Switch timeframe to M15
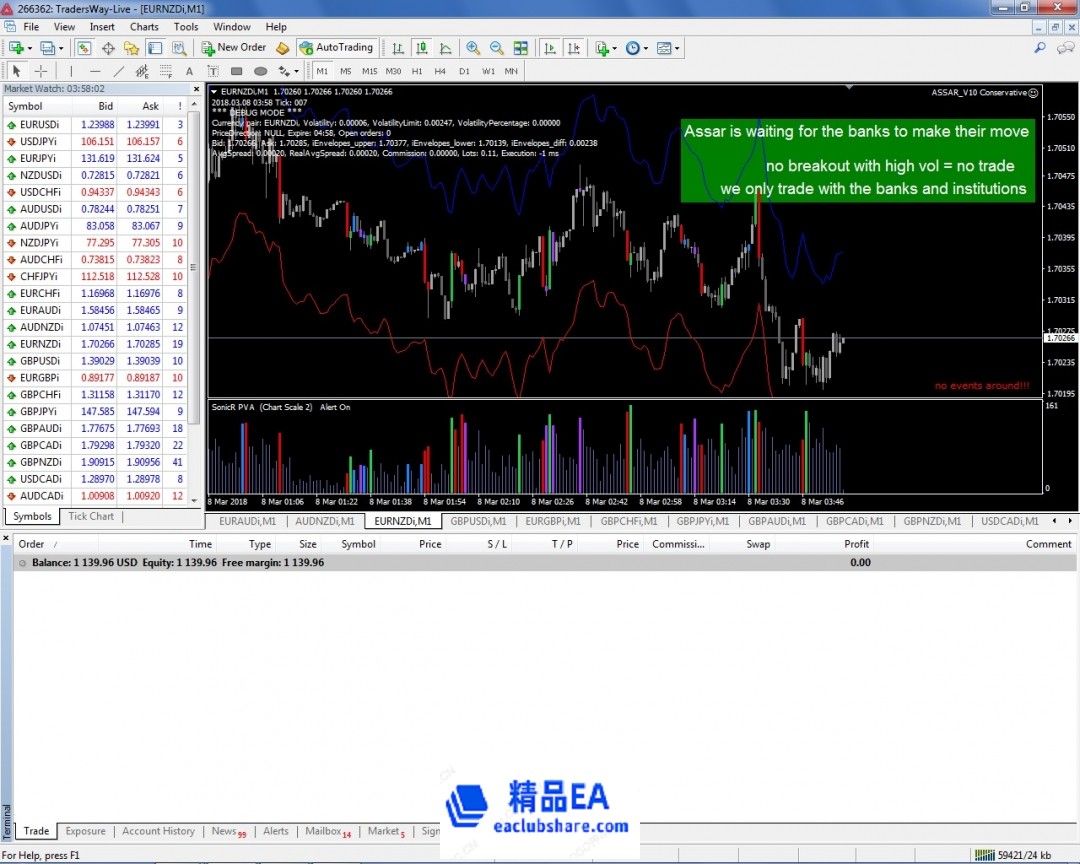Viewport: 1080px width, 864px height. coord(370,71)
